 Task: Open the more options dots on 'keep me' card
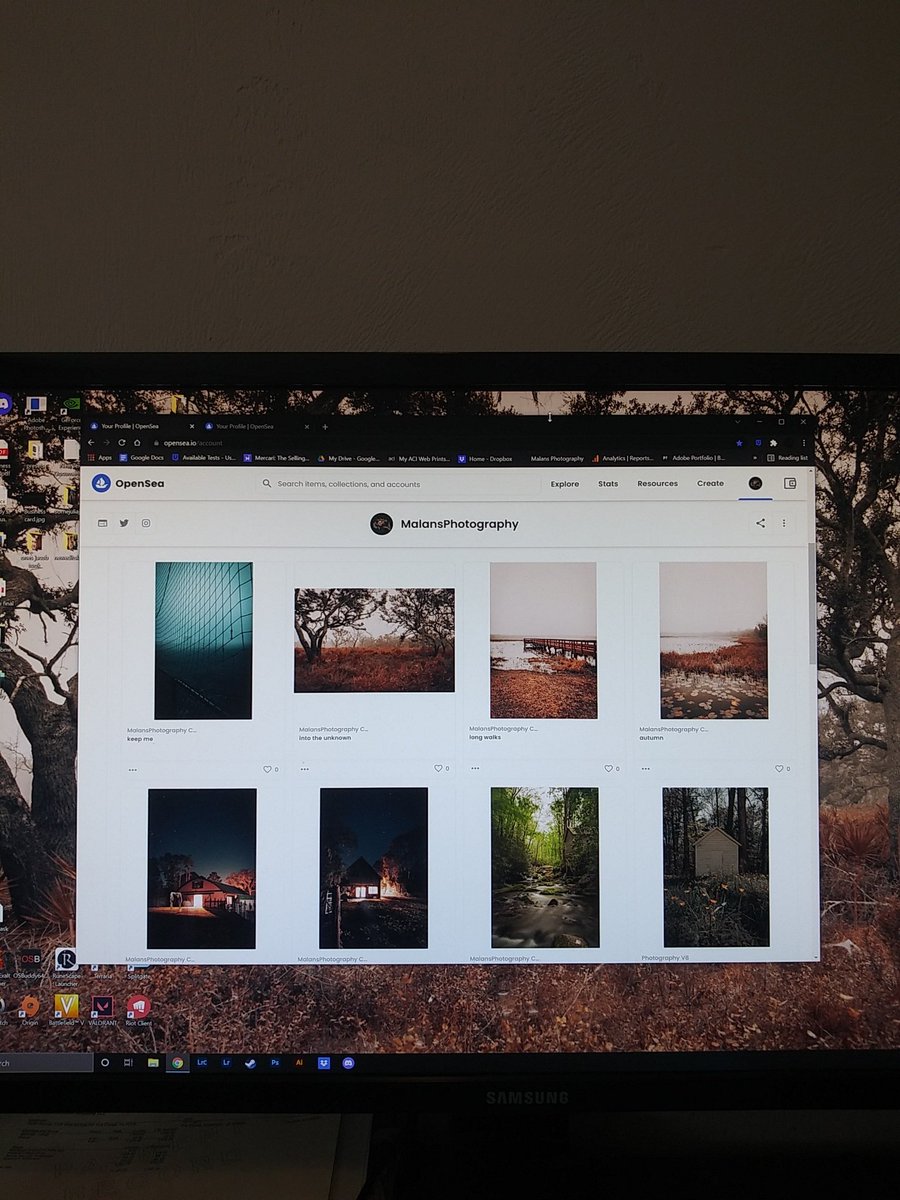[133, 770]
